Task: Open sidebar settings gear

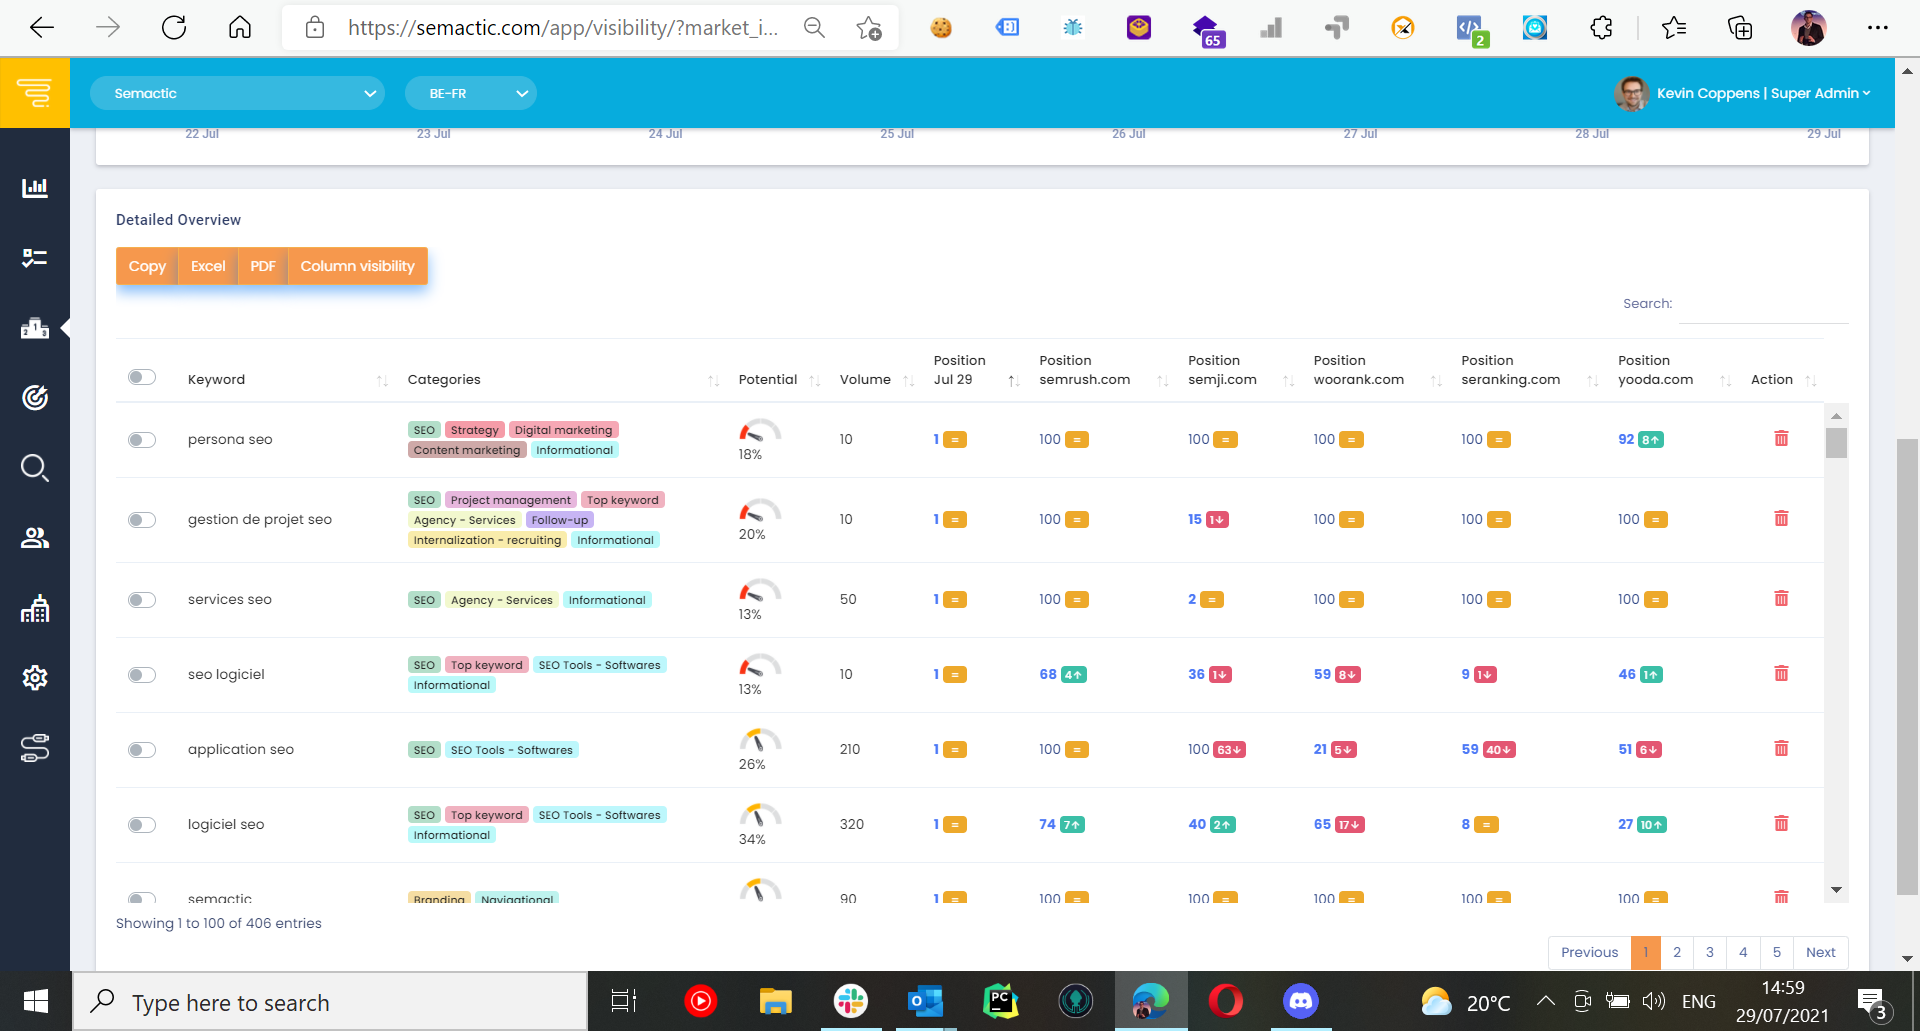Action: tap(35, 677)
